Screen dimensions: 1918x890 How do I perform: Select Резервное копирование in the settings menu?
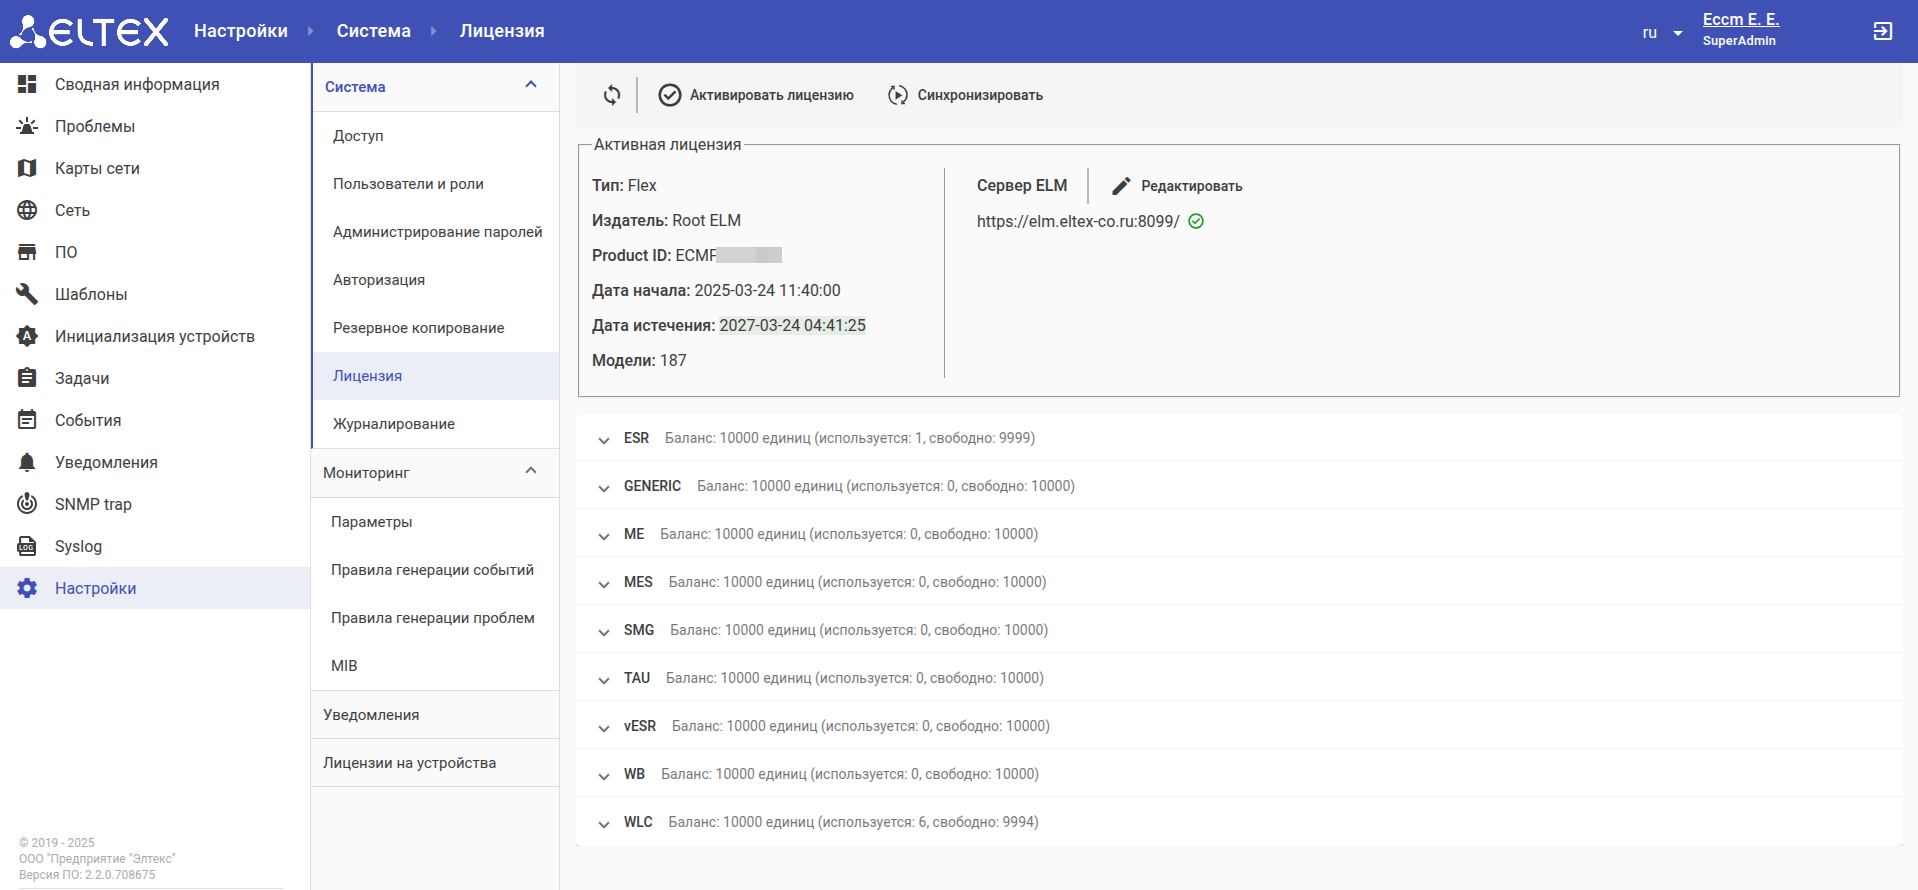418,328
